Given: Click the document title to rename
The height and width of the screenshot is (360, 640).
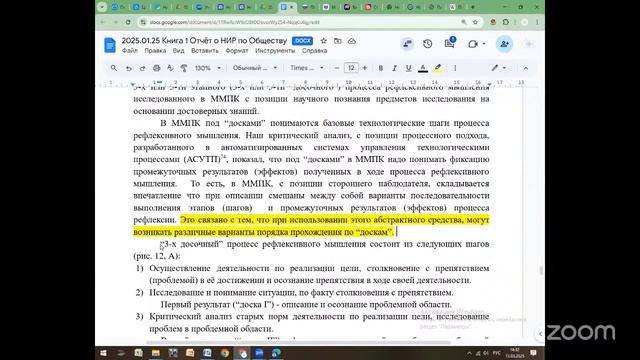Looking at the screenshot, I should coord(204,41).
